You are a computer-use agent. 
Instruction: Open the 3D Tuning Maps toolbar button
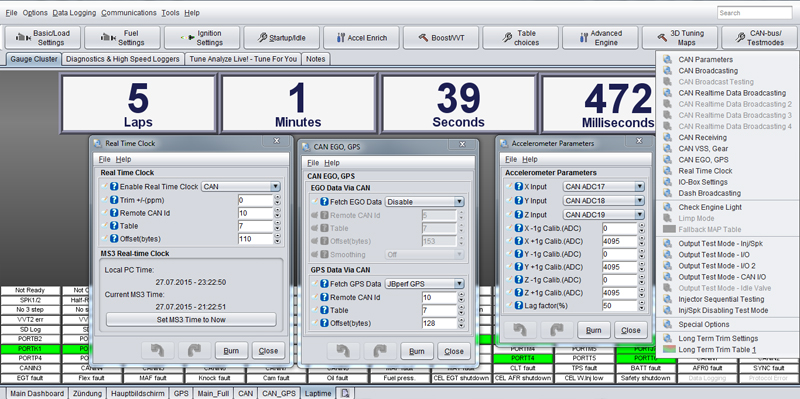tap(680, 38)
